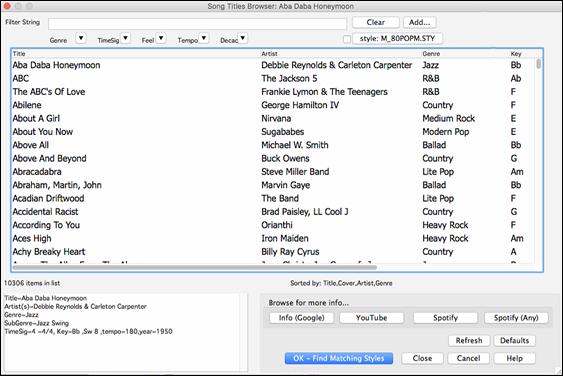Click artist Steve Miller Band
This screenshot has height=376, width=563.
click(x=295, y=171)
